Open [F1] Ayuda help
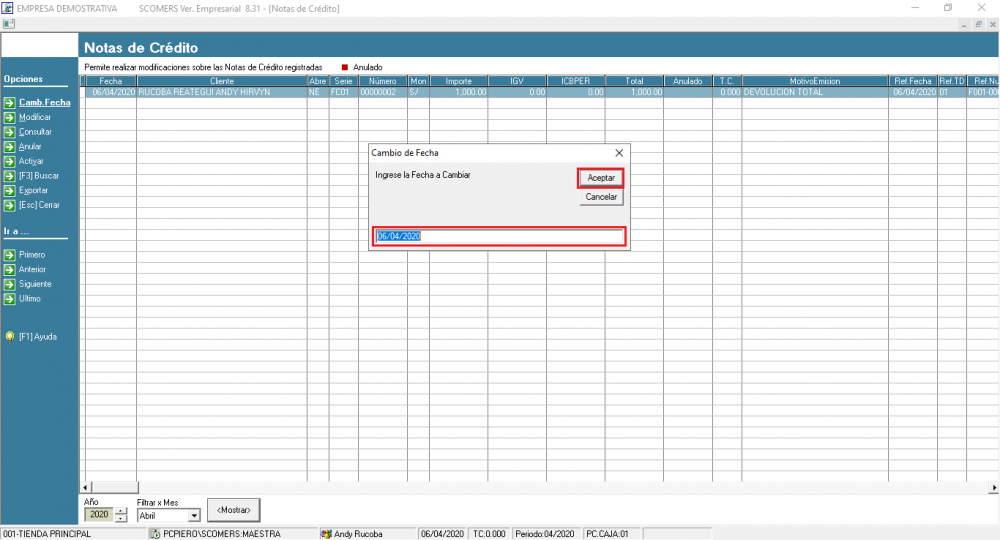Screen dimensions: 1000x540 [x=38, y=337]
